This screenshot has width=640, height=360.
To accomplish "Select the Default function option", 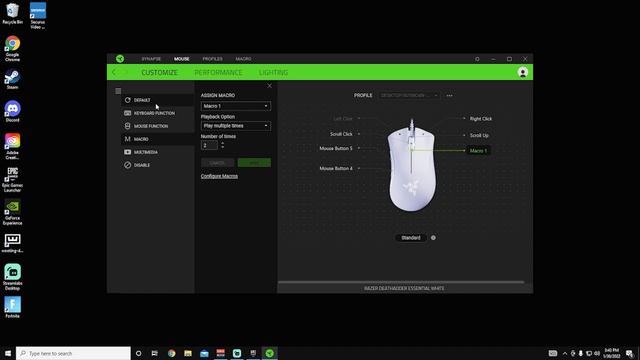I will point(158,100).
